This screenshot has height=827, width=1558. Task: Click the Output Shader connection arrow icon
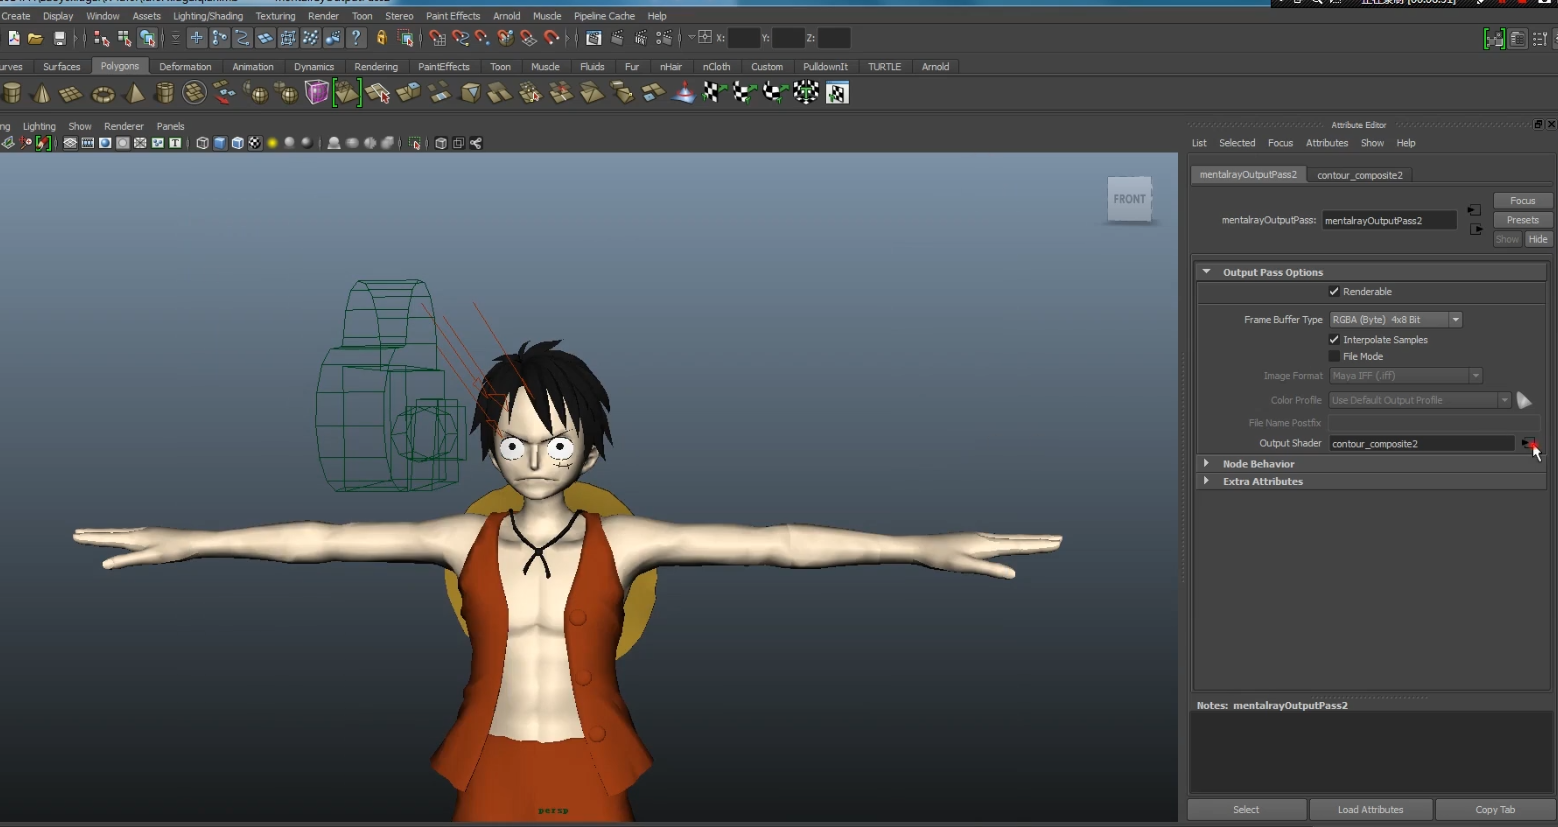1529,443
